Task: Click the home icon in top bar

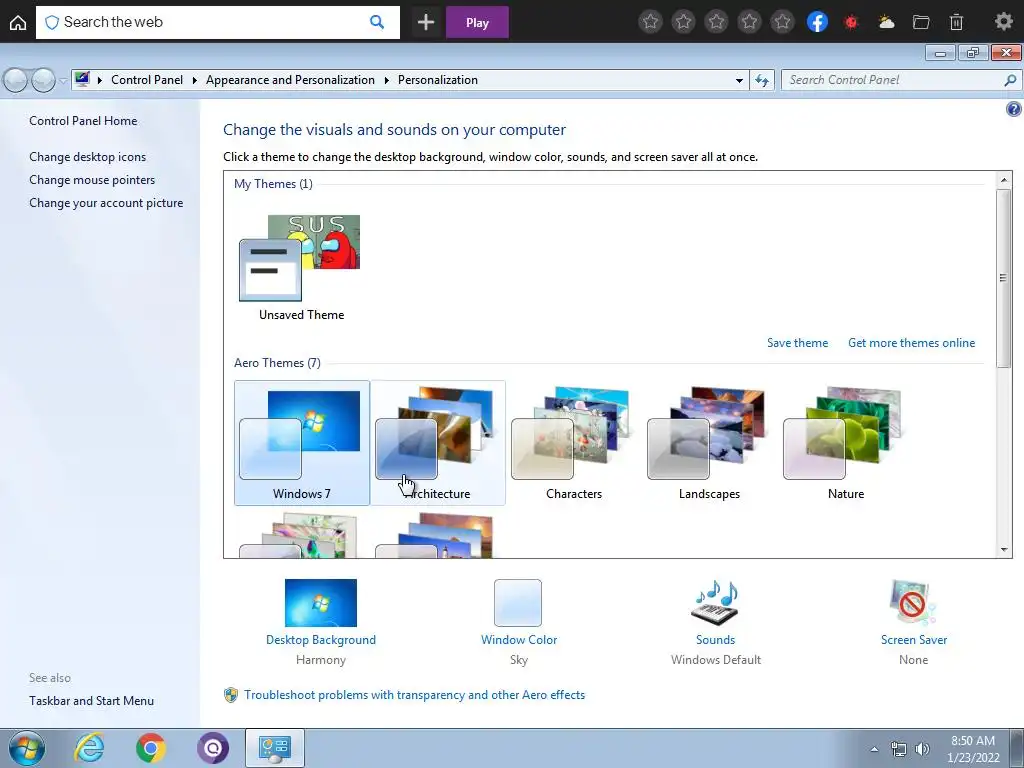Action: click(x=18, y=22)
